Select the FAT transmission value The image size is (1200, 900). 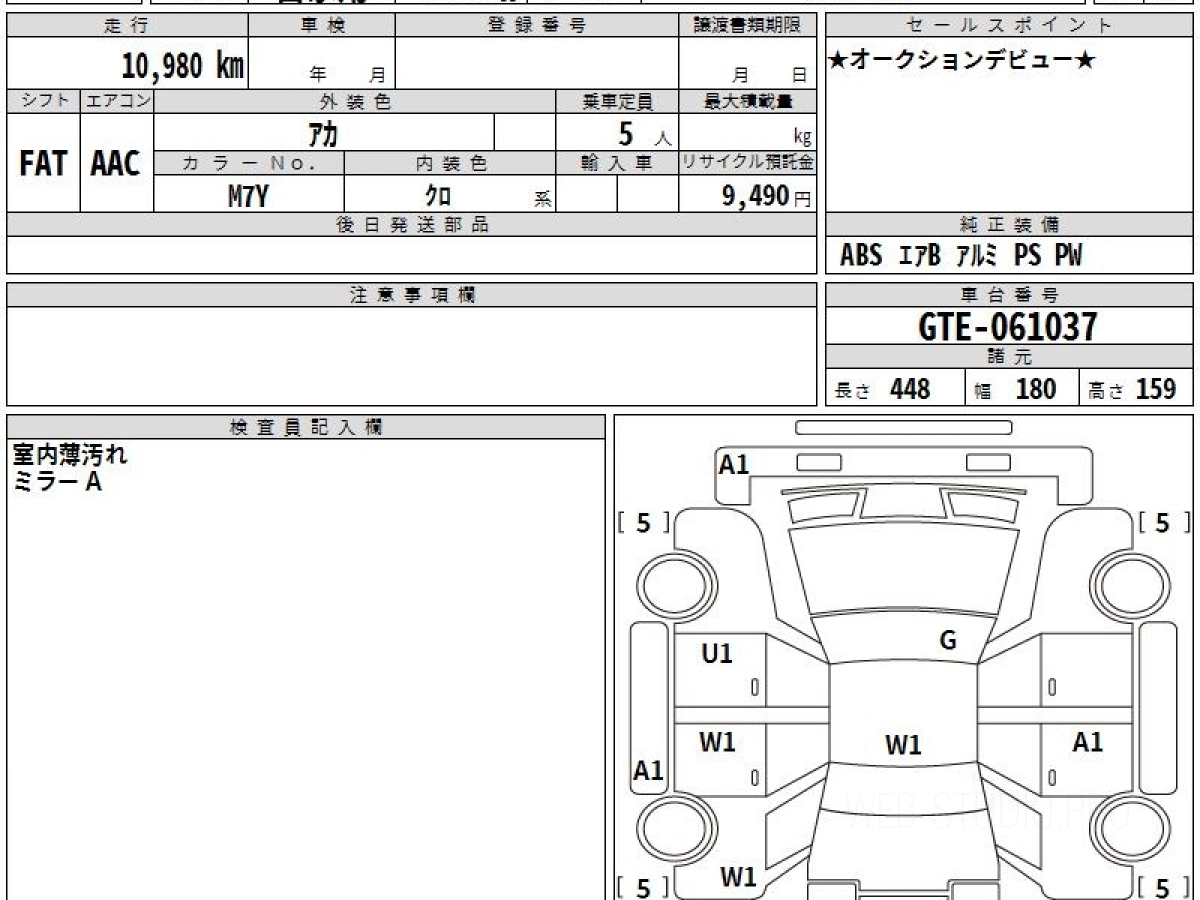(43, 164)
